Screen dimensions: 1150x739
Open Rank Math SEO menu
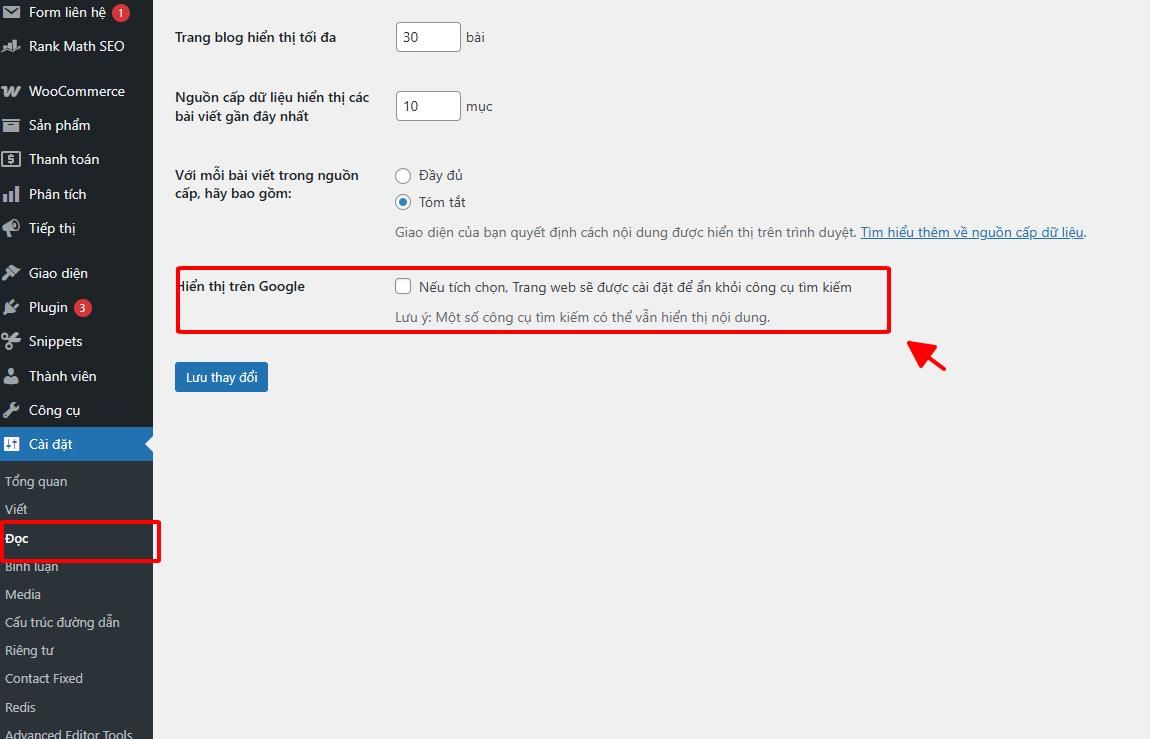76,46
